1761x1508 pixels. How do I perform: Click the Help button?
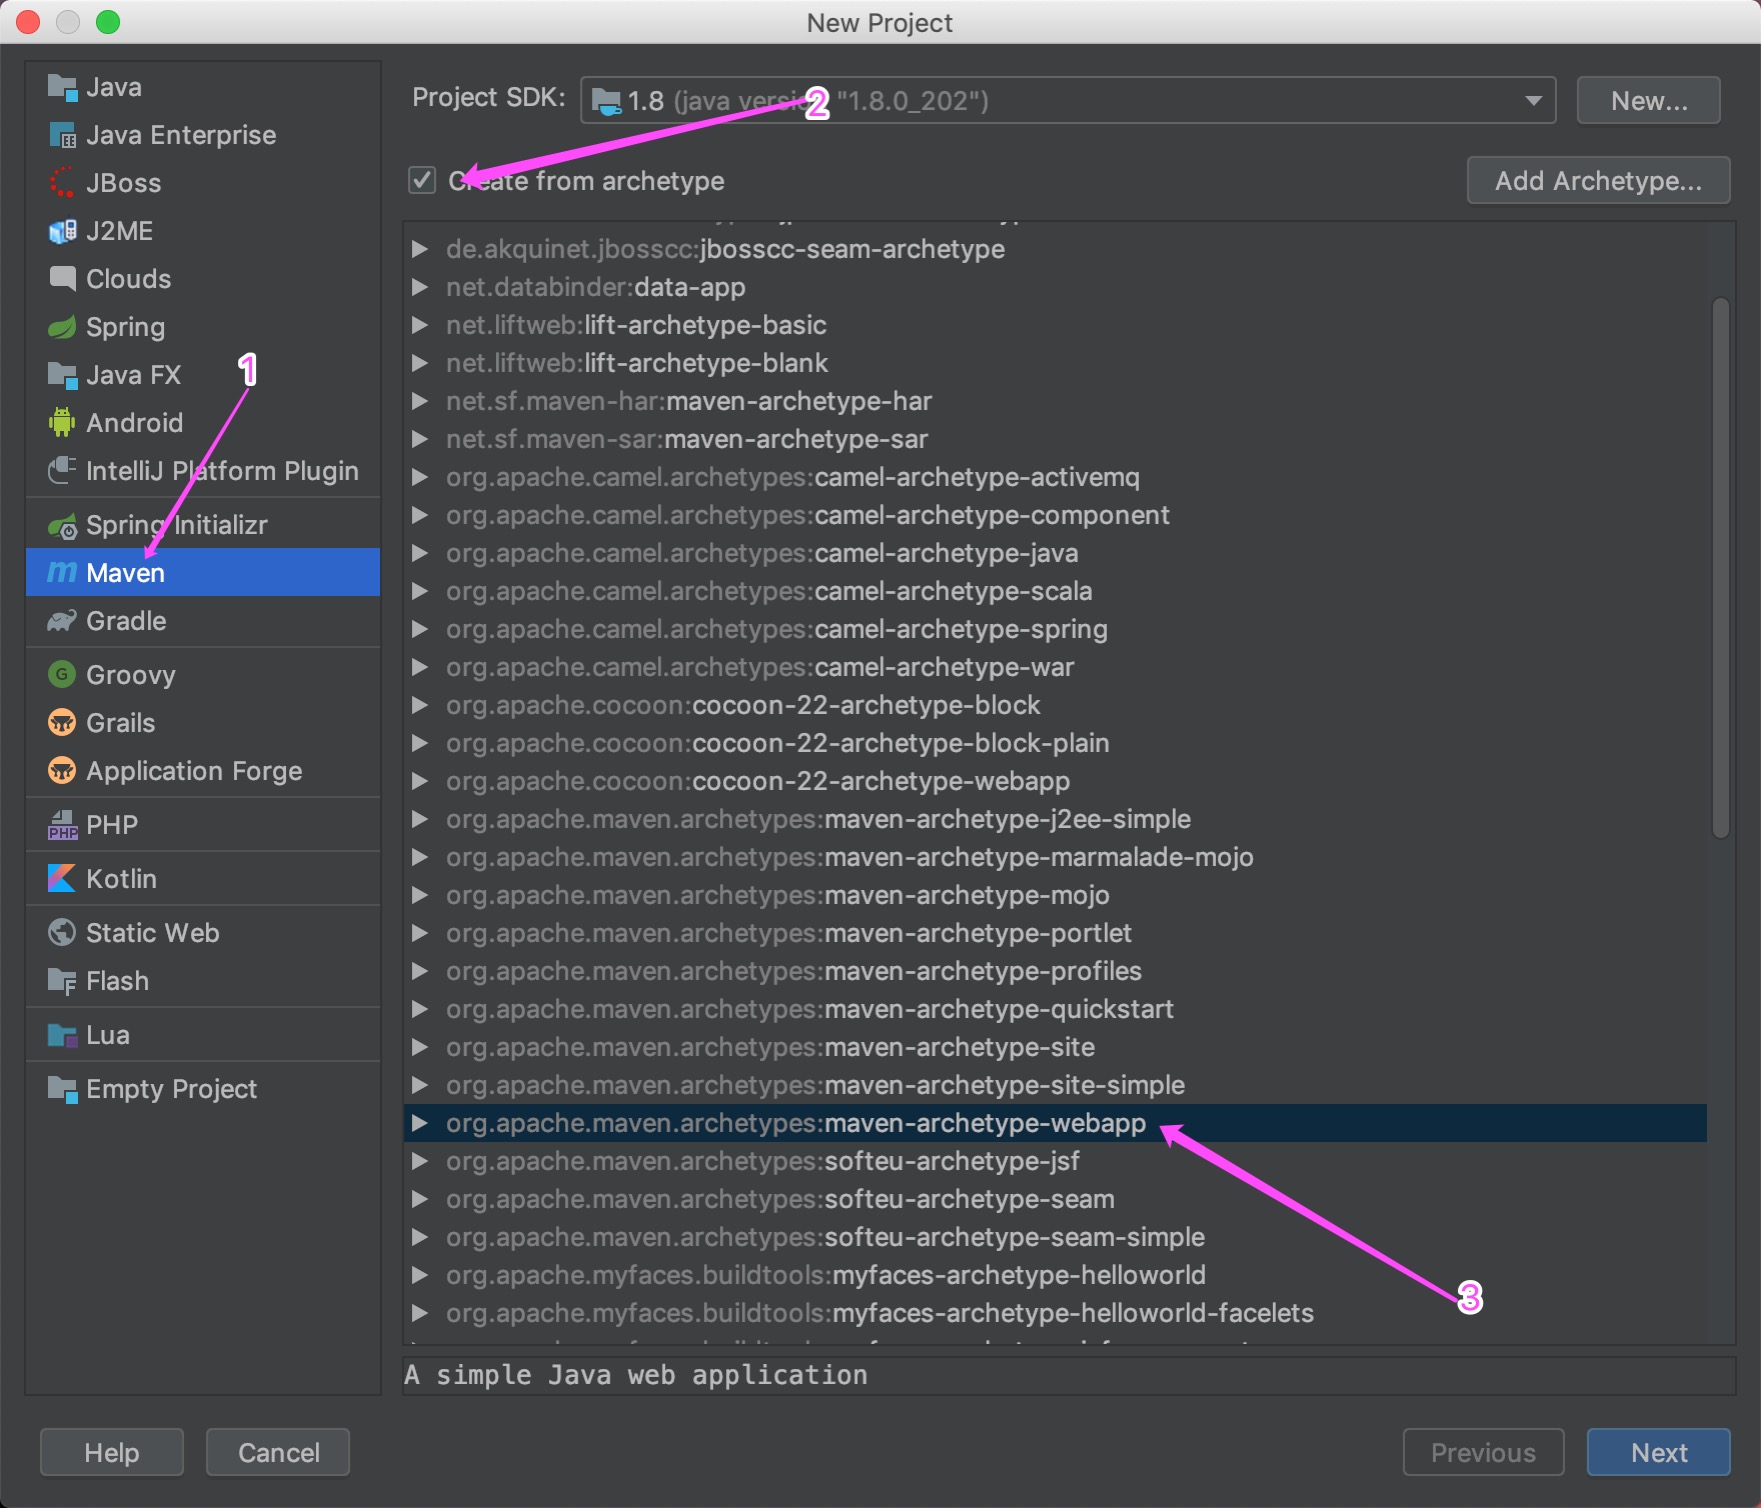[111, 1452]
